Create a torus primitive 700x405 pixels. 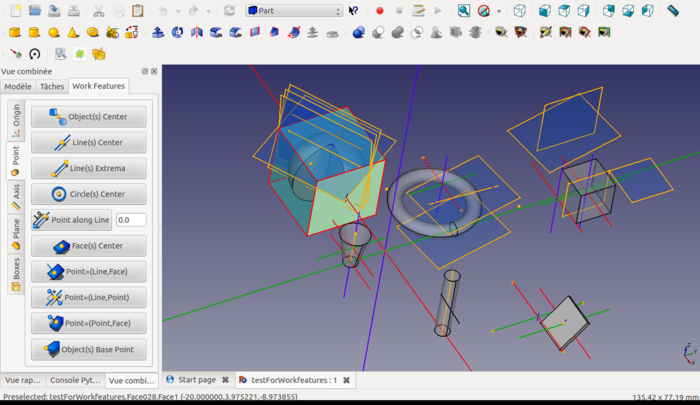(x=92, y=32)
